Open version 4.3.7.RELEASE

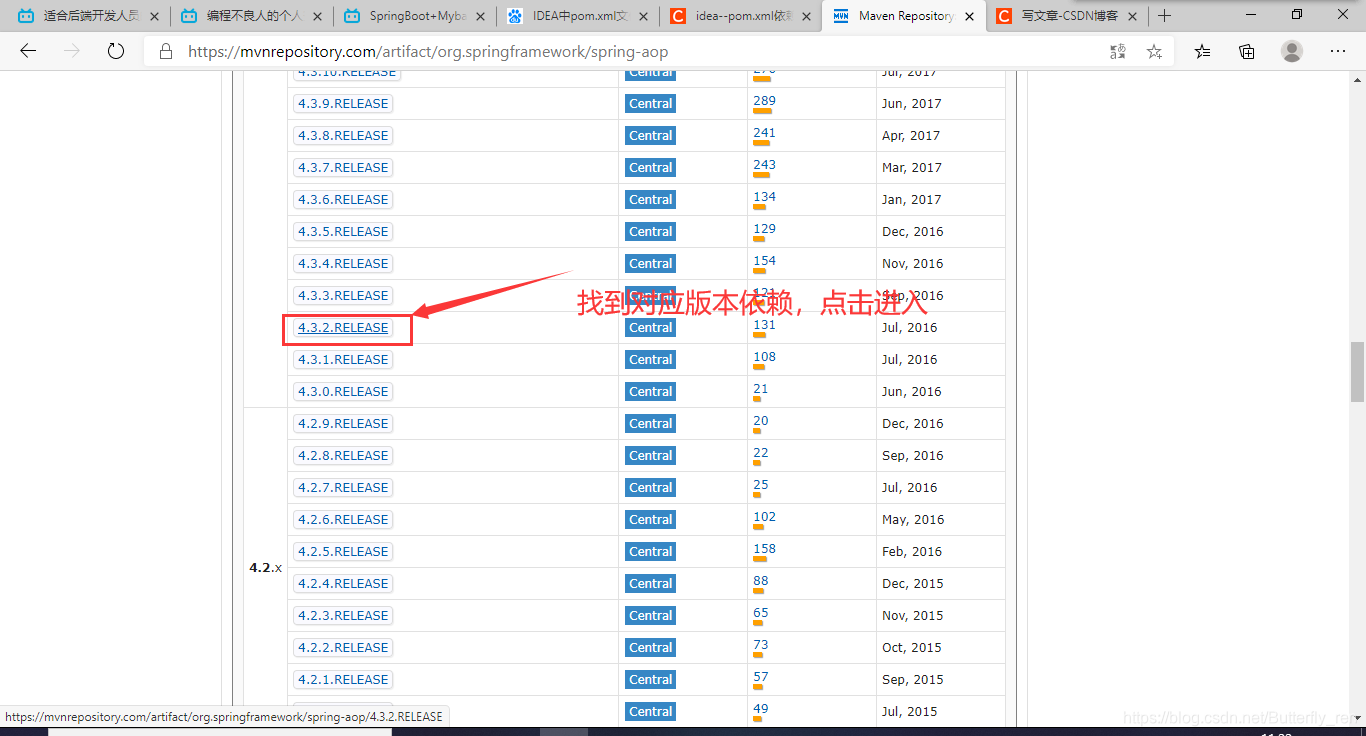[343, 167]
